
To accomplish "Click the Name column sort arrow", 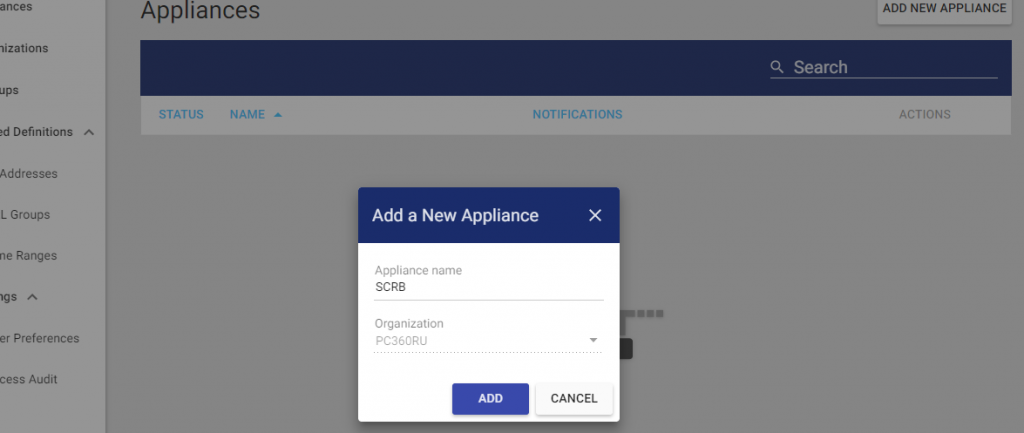I will [x=278, y=115].
